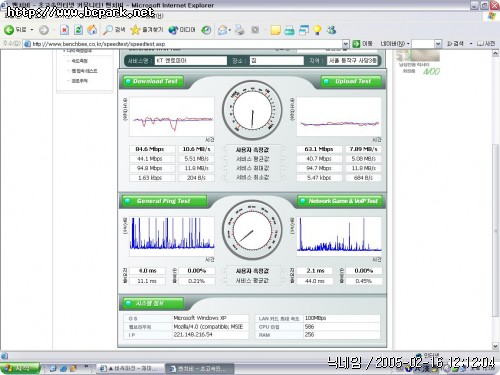Click the cascading windows toolbar icon

[304, 30]
